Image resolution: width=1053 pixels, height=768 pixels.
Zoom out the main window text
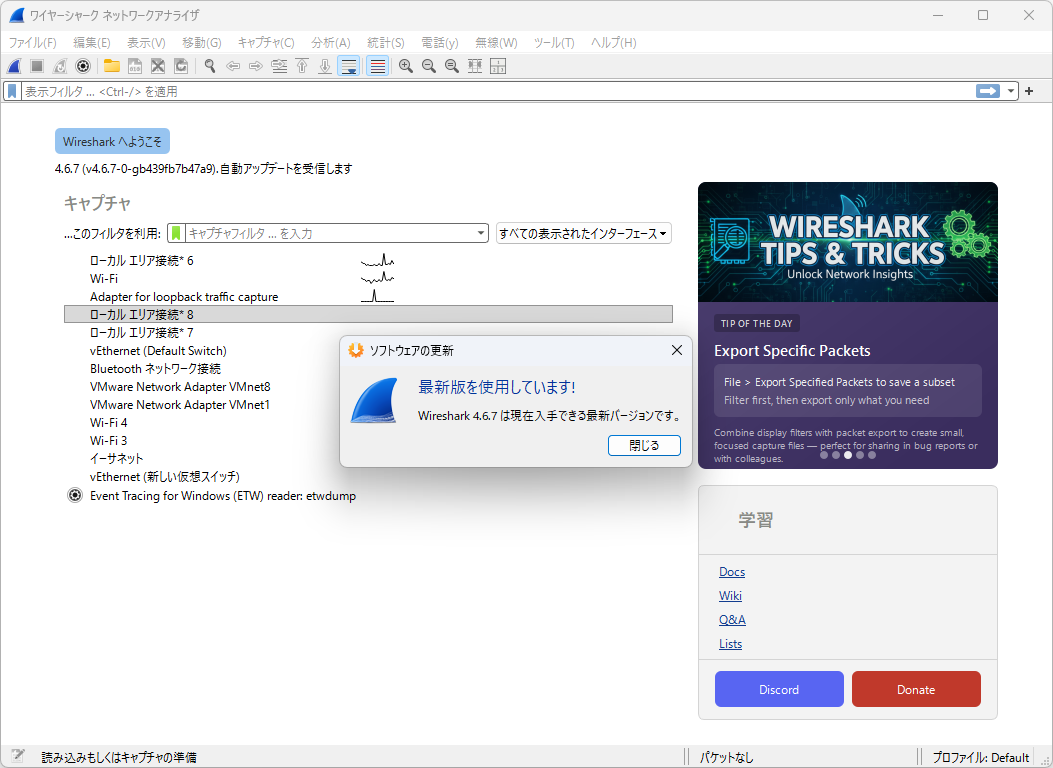point(428,66)
